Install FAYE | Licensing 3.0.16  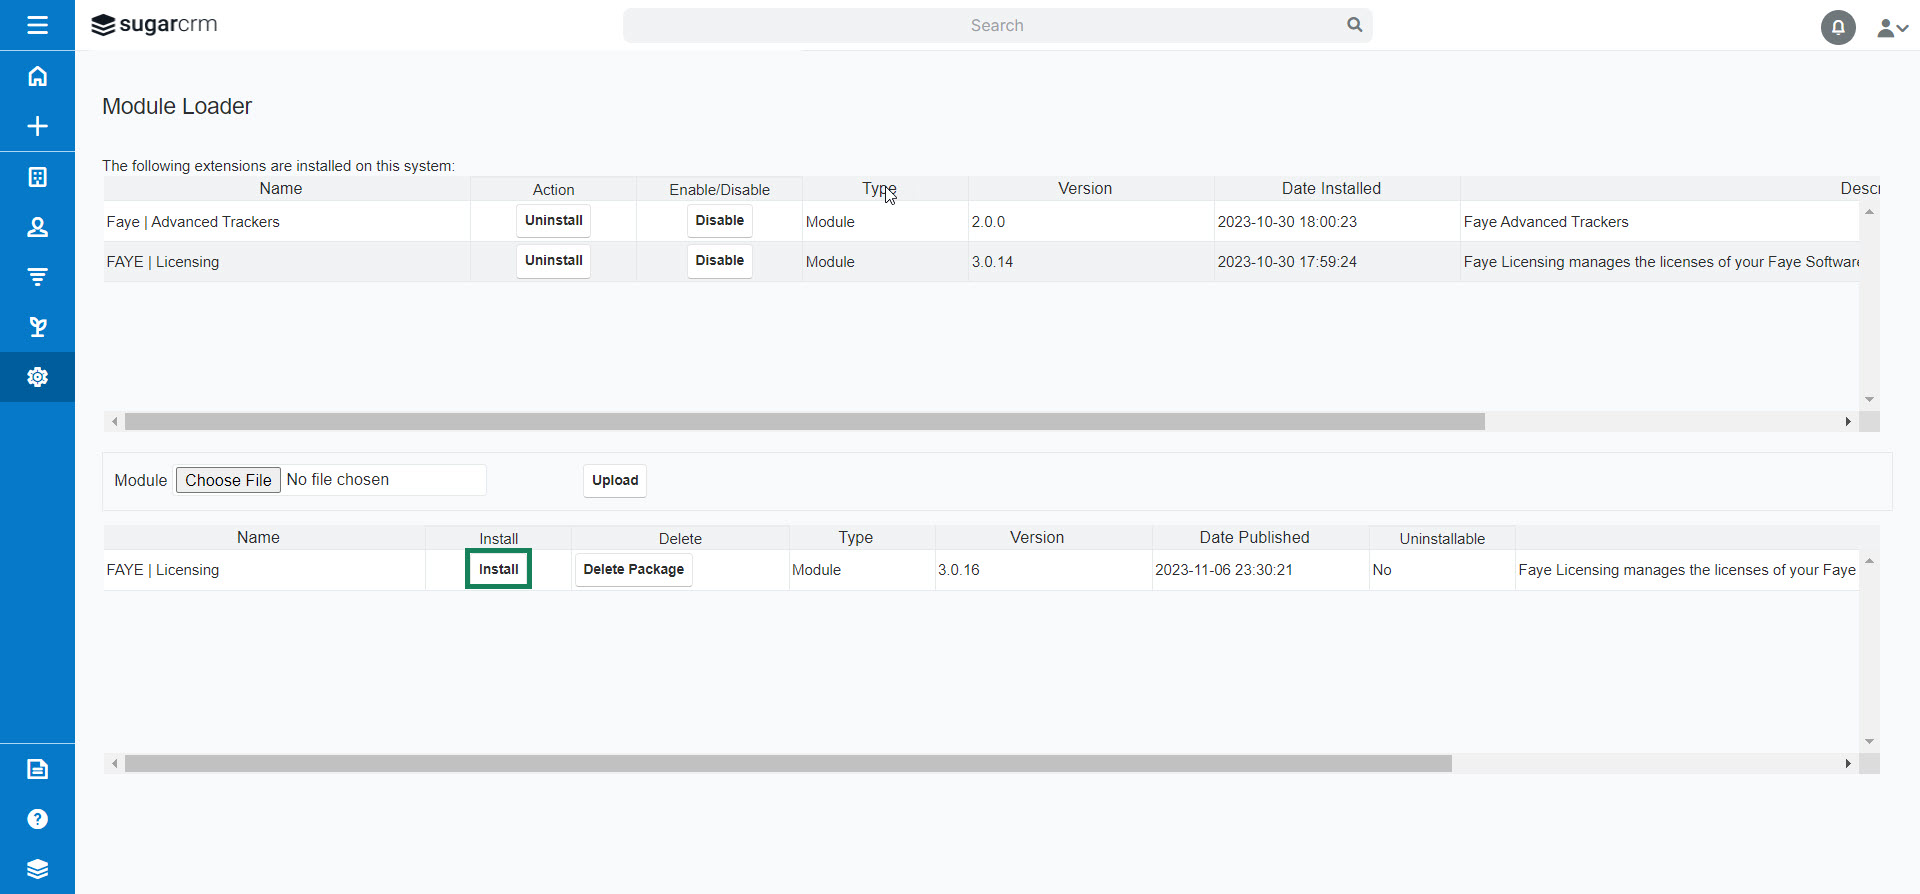click(x=498, y=569)
